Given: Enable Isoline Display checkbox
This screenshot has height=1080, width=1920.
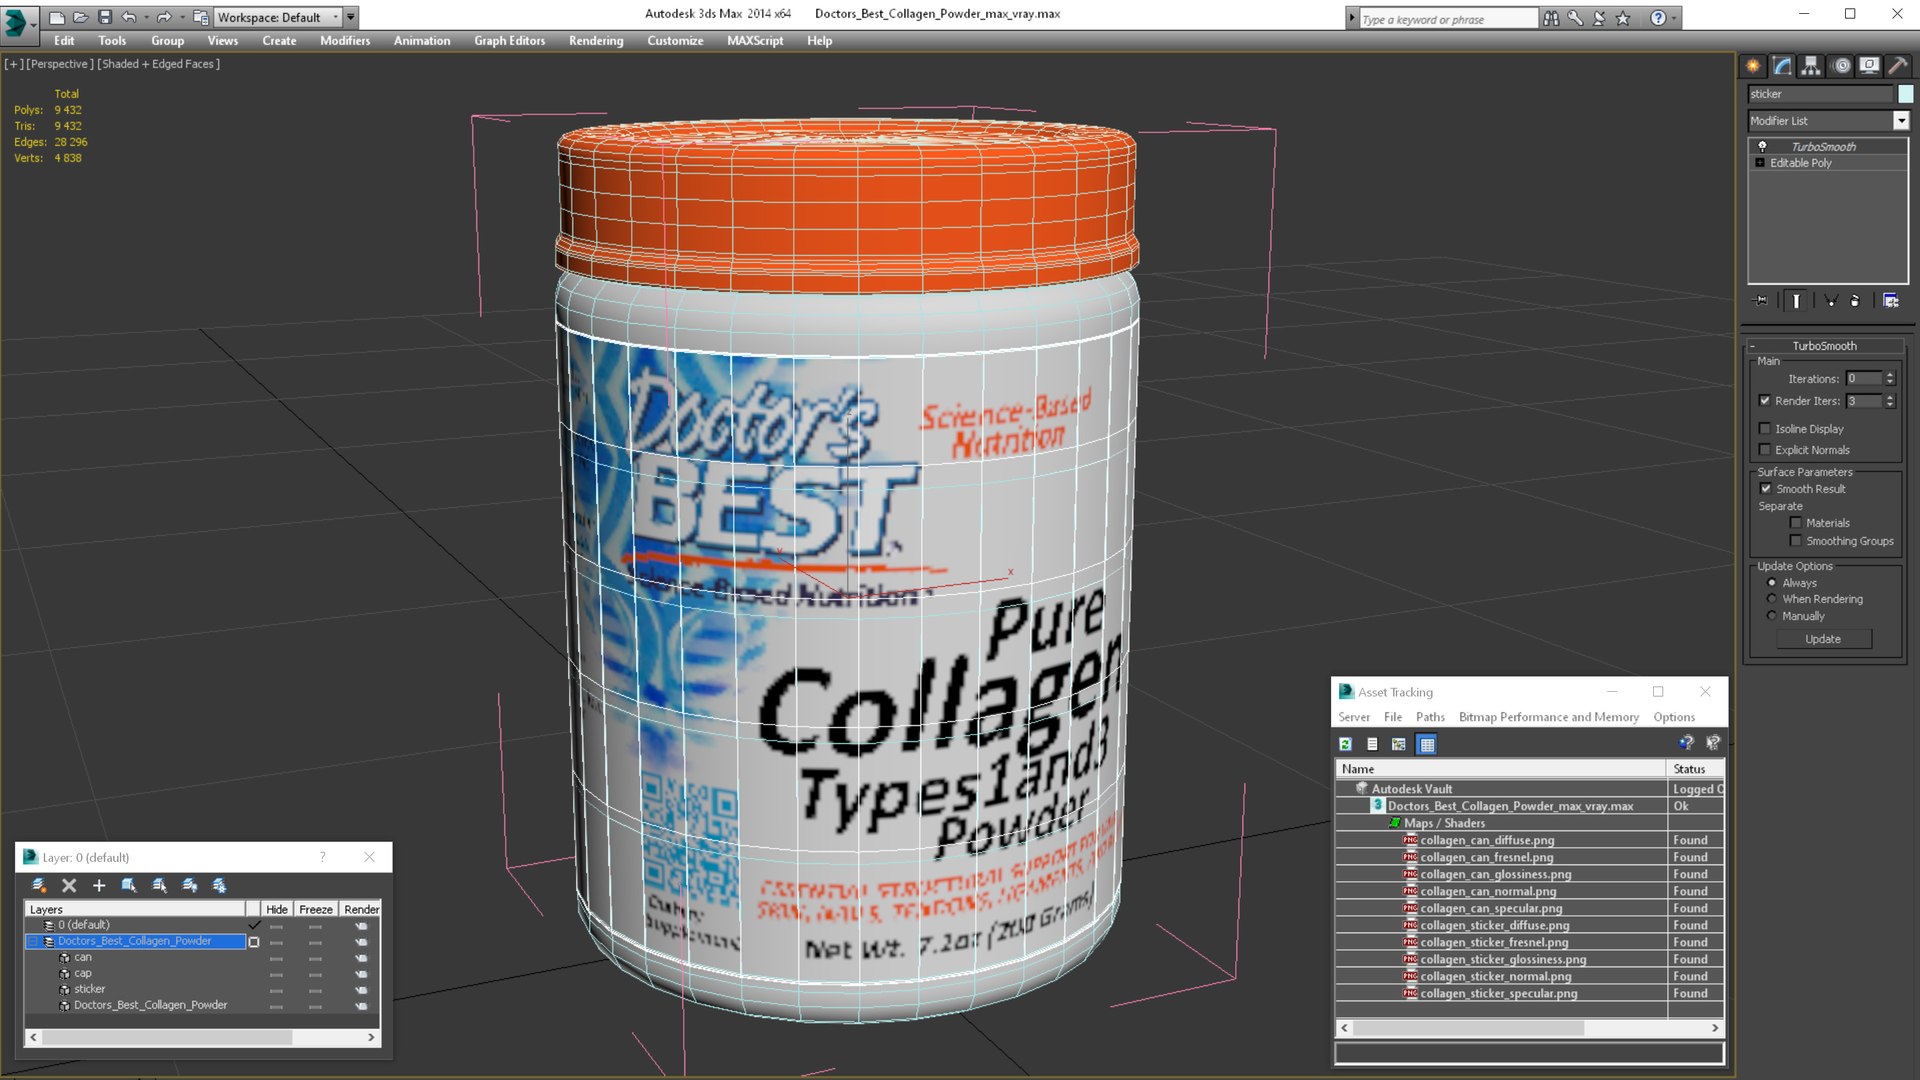Looking at the screenshot, I should pos(1765,428).
